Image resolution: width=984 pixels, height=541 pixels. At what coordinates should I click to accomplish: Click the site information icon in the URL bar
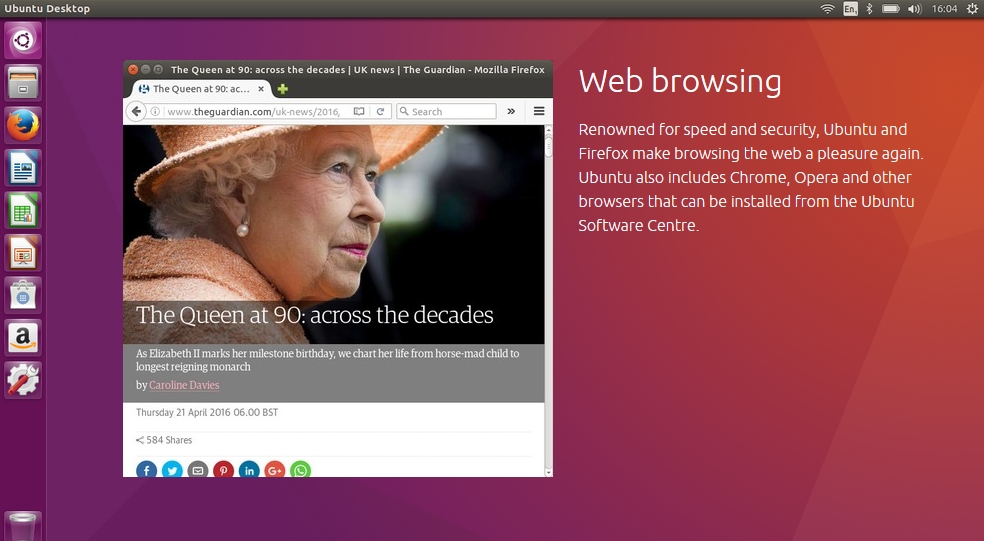tap(156, 111)
